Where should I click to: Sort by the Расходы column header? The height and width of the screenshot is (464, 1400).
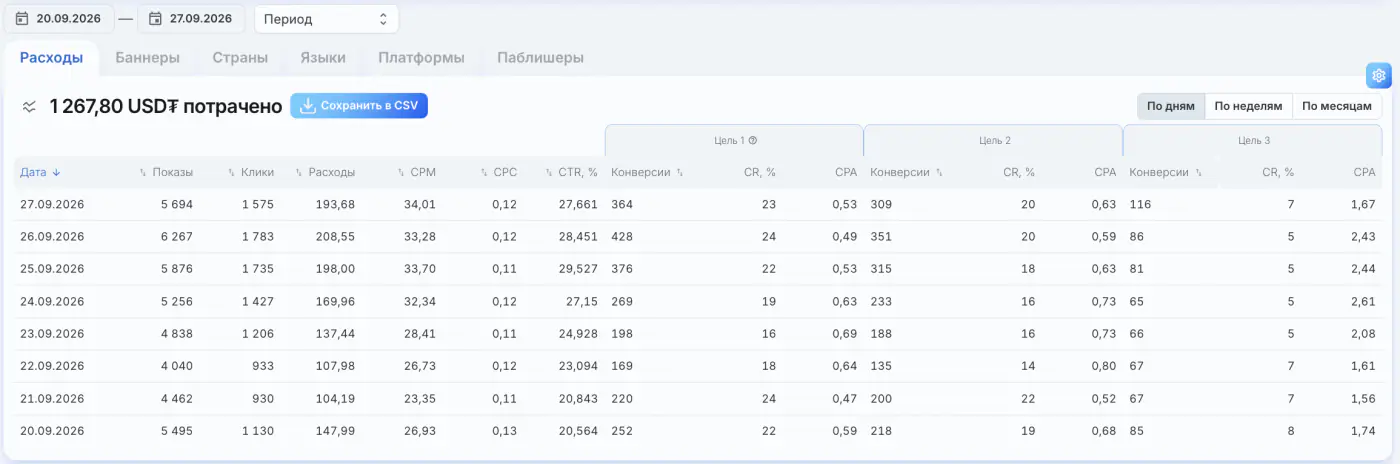[x=325, y=173]
